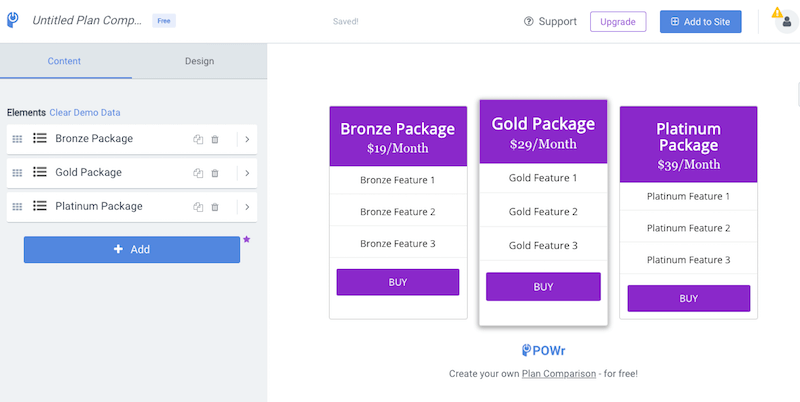Click the Gold Feature 3 row
This screenshot has height=402, width=800.
tap(543, 245)
